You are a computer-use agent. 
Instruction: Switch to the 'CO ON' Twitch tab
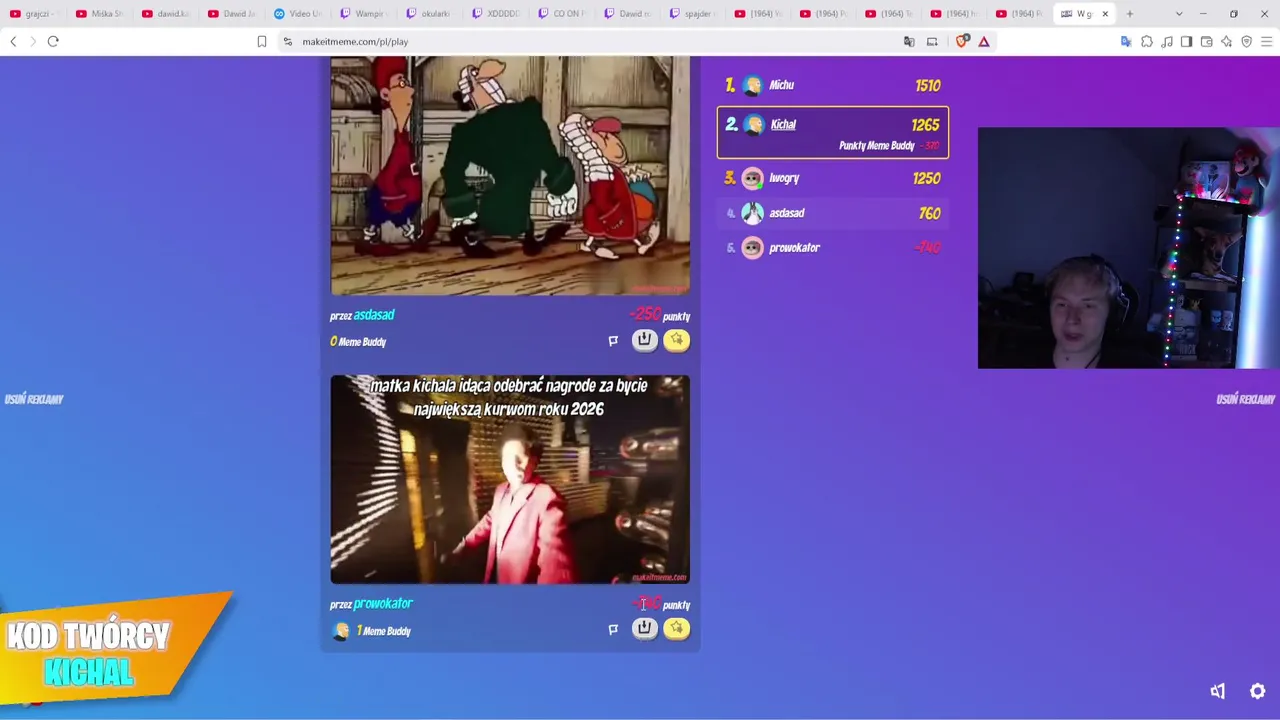click(561, 14)
